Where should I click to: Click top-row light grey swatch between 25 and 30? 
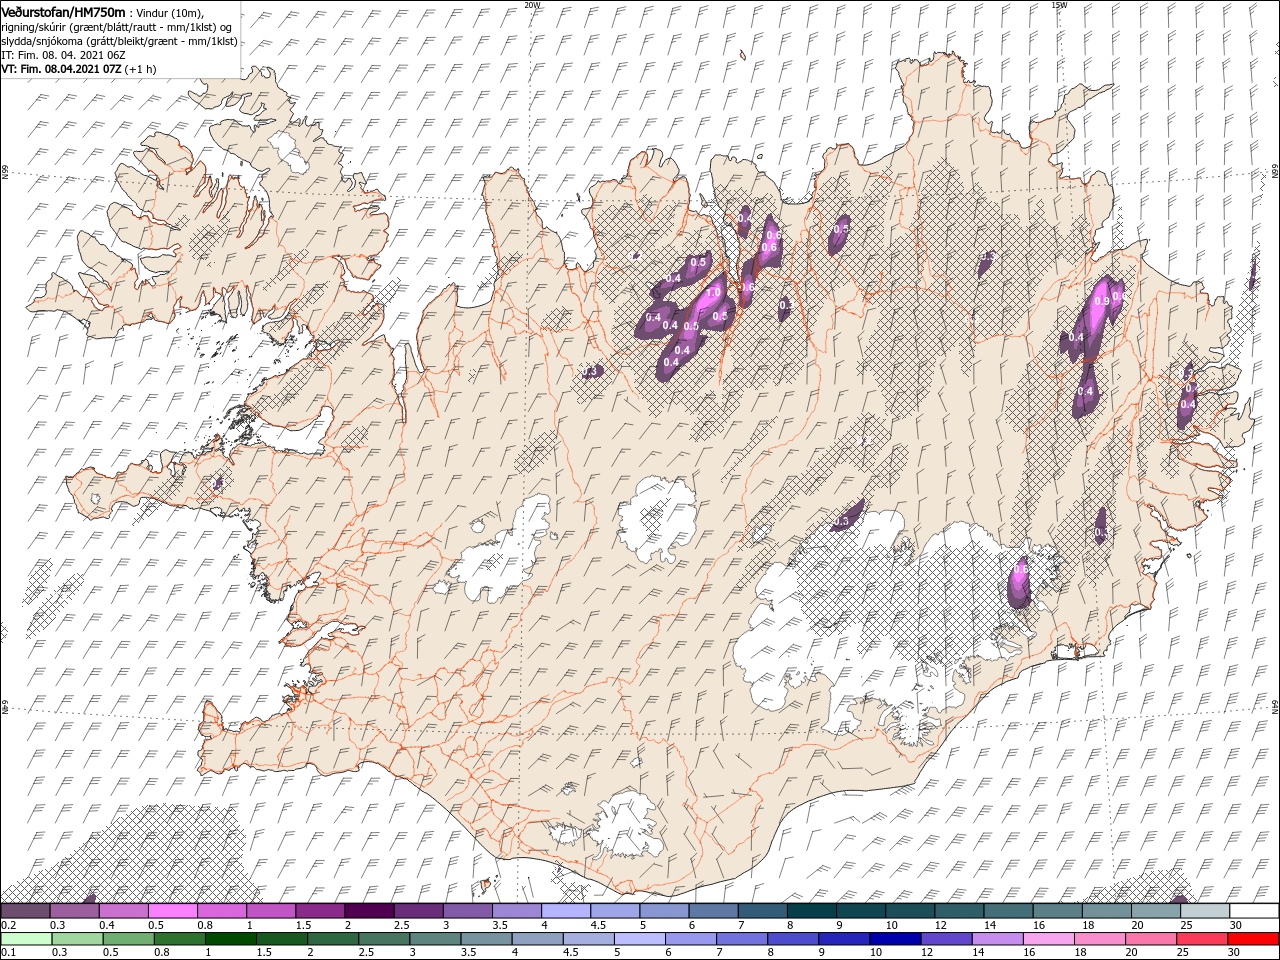[1205, 911]
